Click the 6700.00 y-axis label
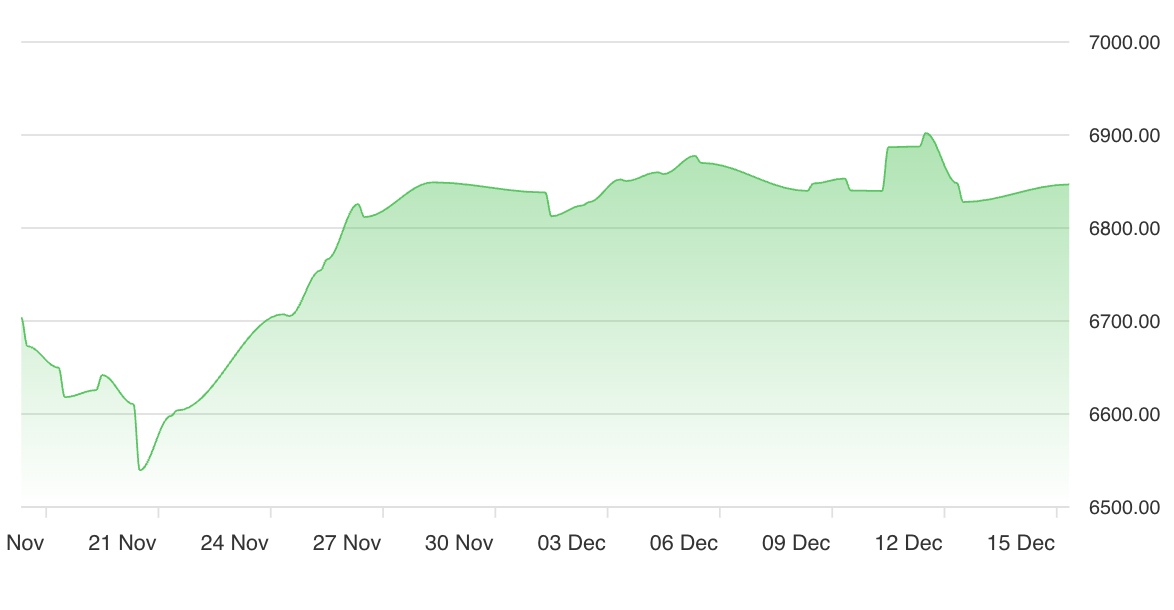 (x=1122, y=321)
